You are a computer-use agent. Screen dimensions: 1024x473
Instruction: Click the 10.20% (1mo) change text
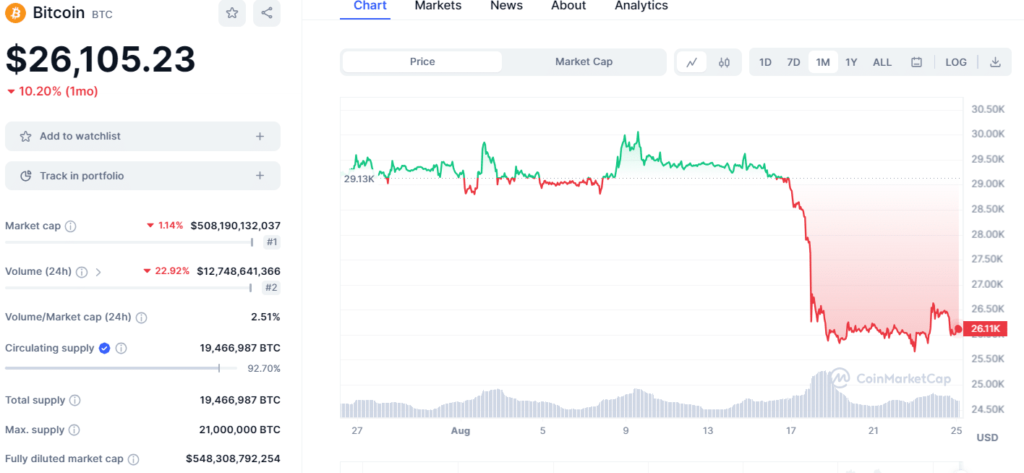(58, 91)
